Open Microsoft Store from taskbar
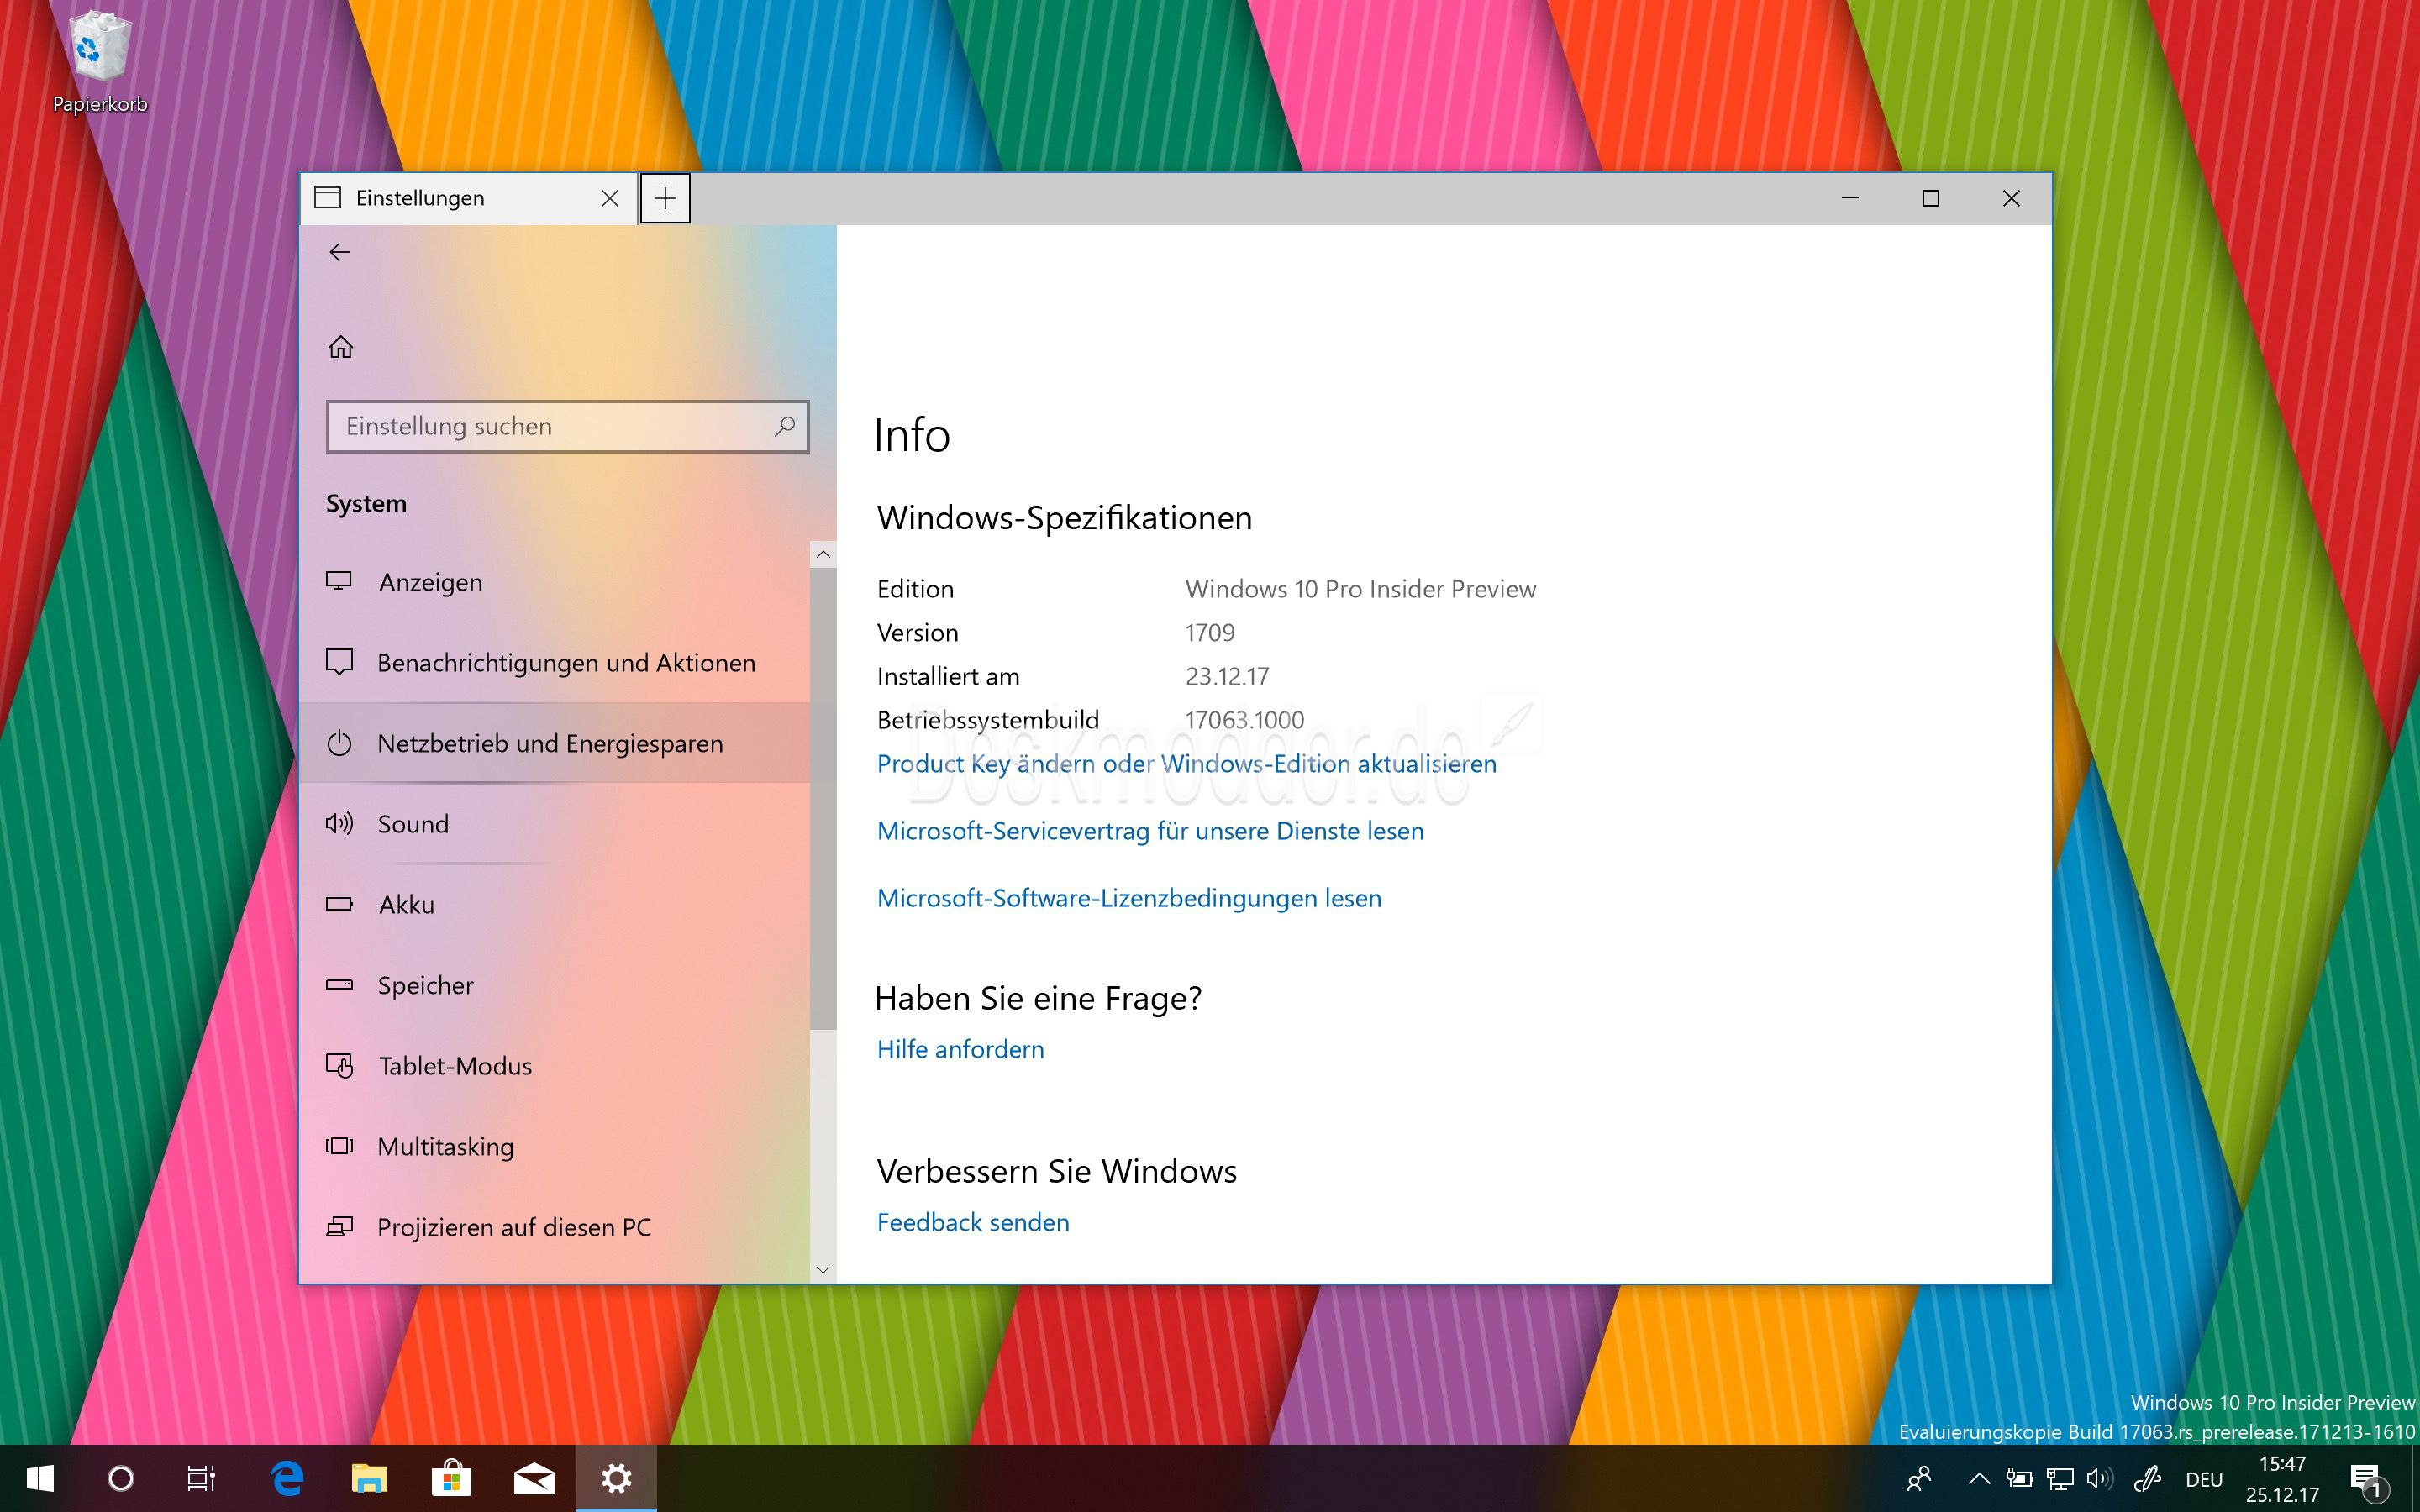This screenshot has height=1512, width=2420. tap(451, 1478)
